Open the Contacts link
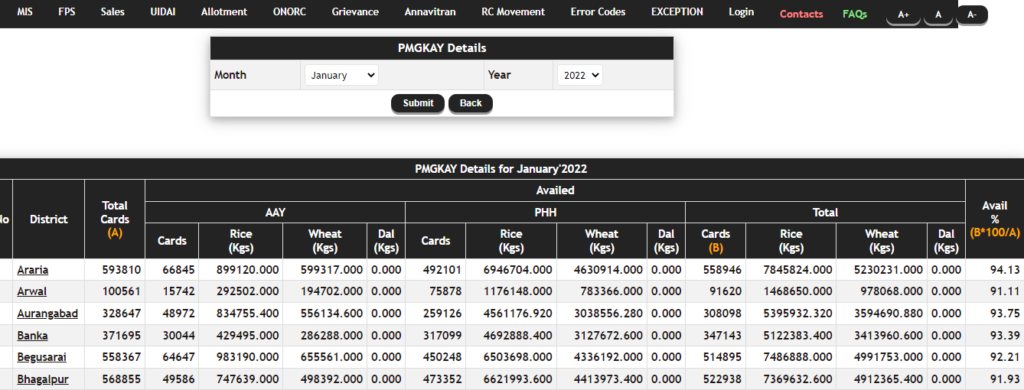 (x=801, y=14)
